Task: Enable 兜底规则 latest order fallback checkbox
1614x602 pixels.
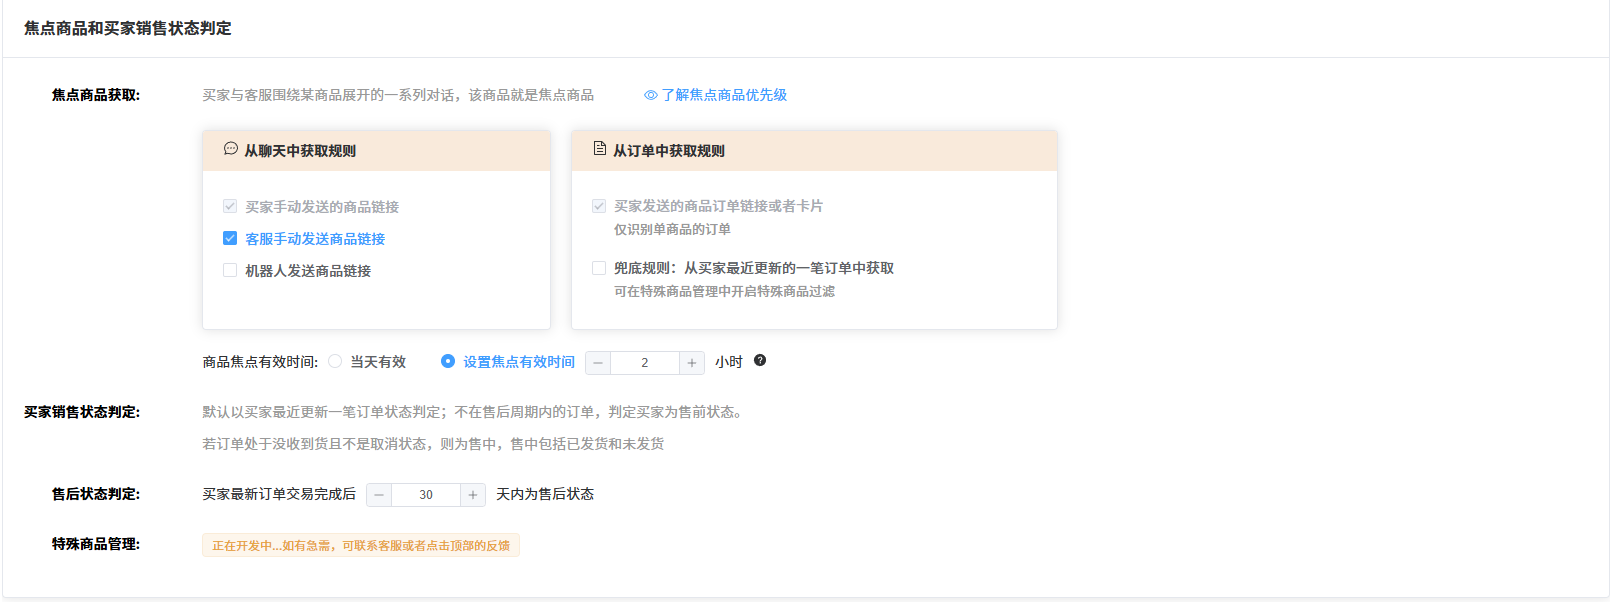Action: [x=599, y=268]
